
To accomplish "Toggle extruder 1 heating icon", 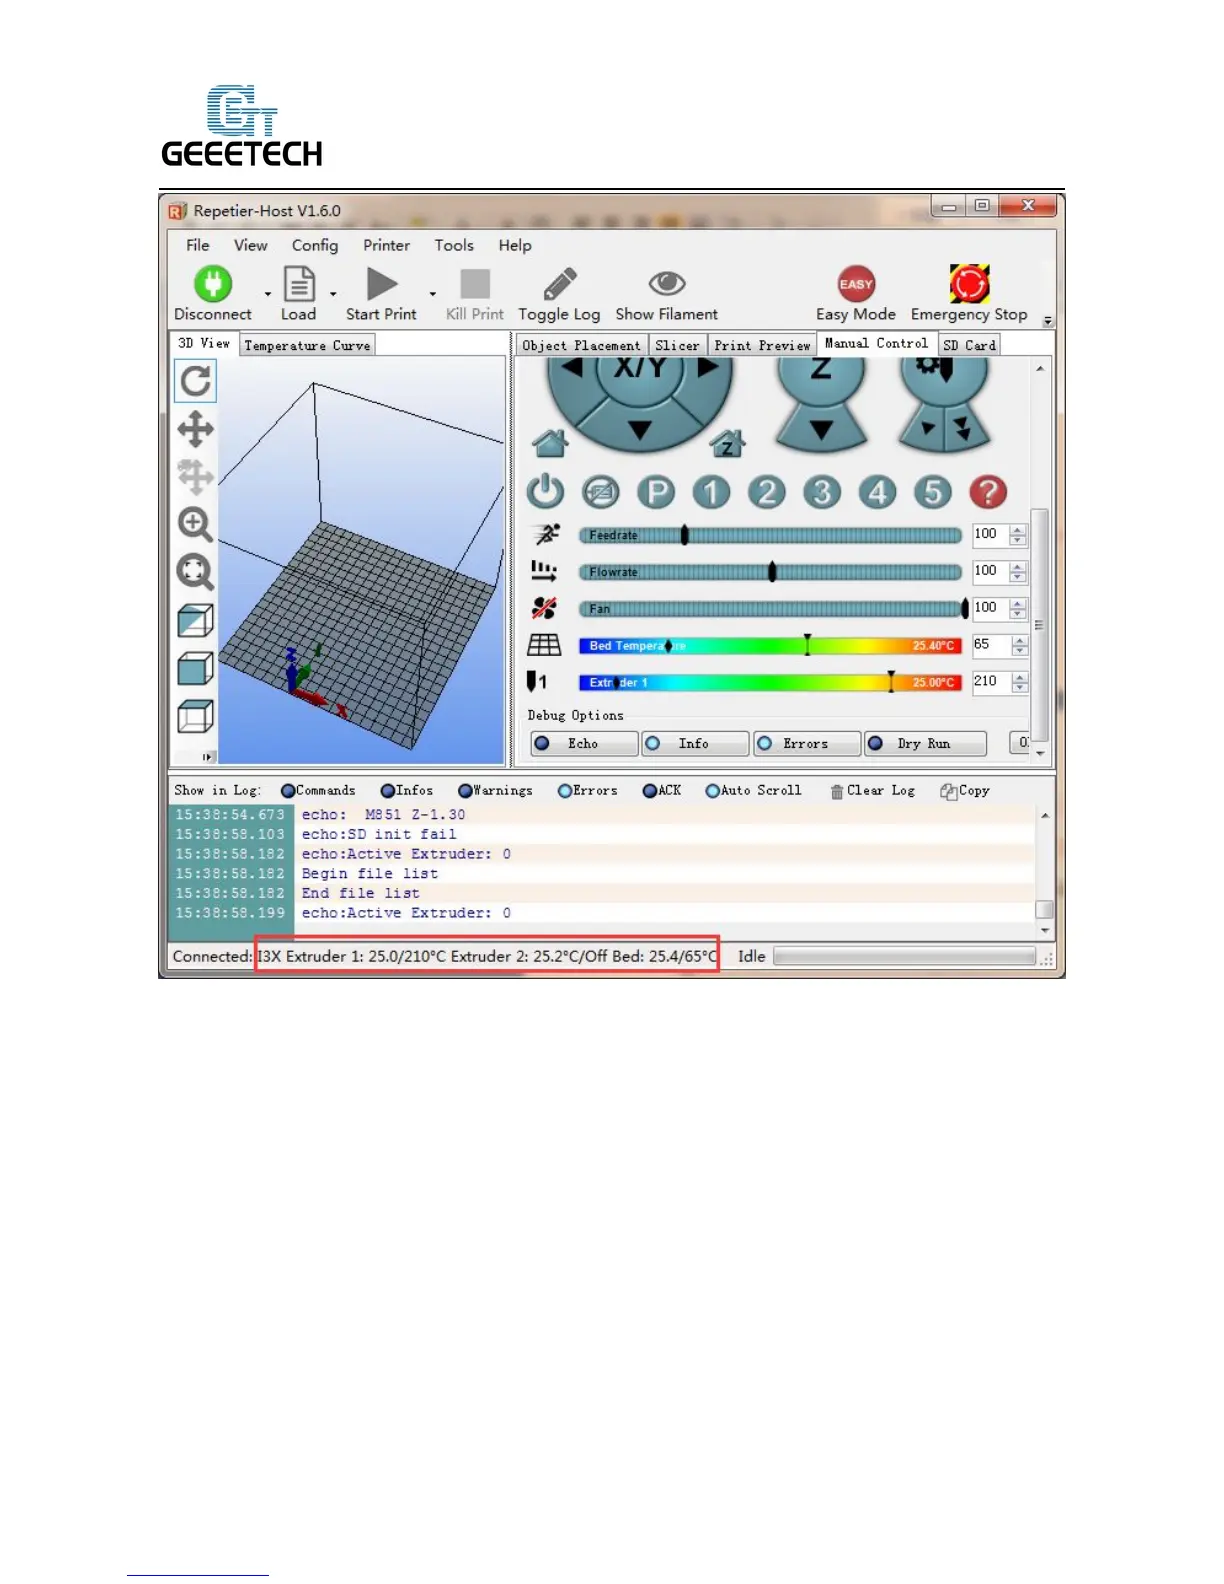I will [x=537, y=682].
